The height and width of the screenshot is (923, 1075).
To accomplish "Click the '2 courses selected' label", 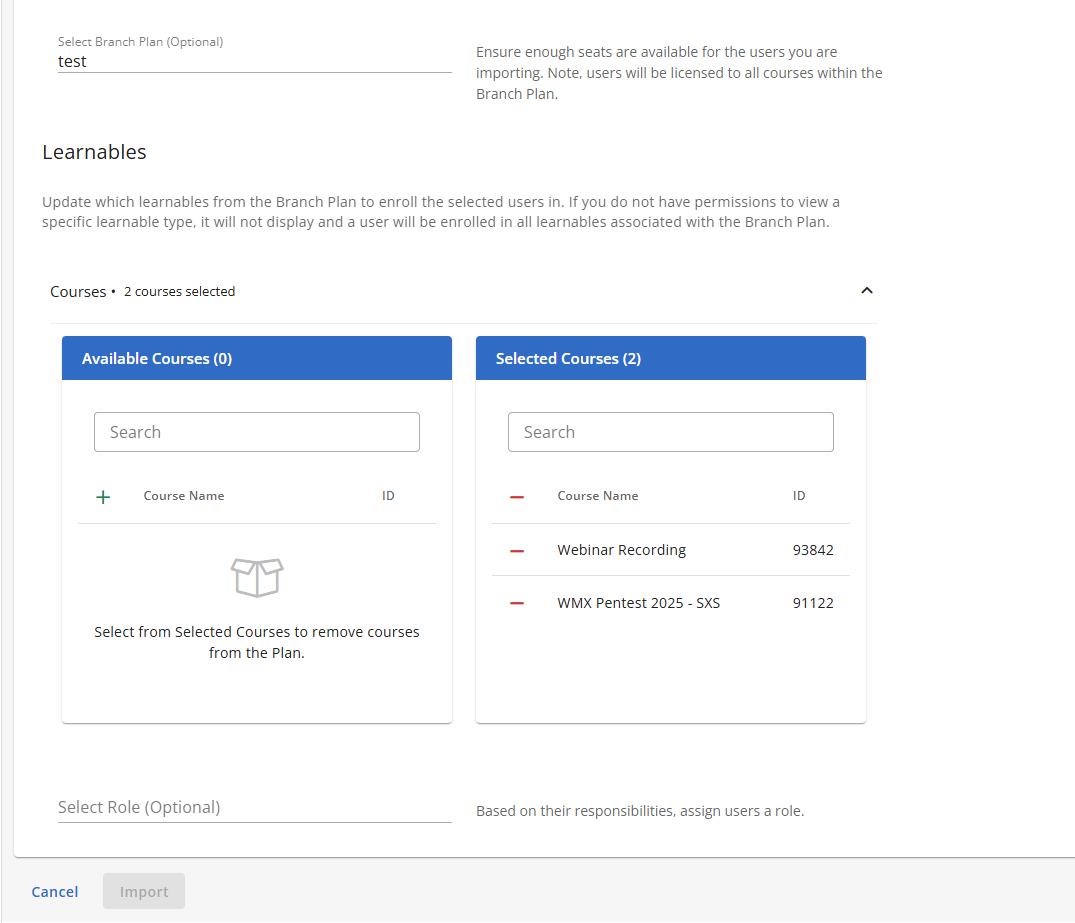I will click(179, 292).
